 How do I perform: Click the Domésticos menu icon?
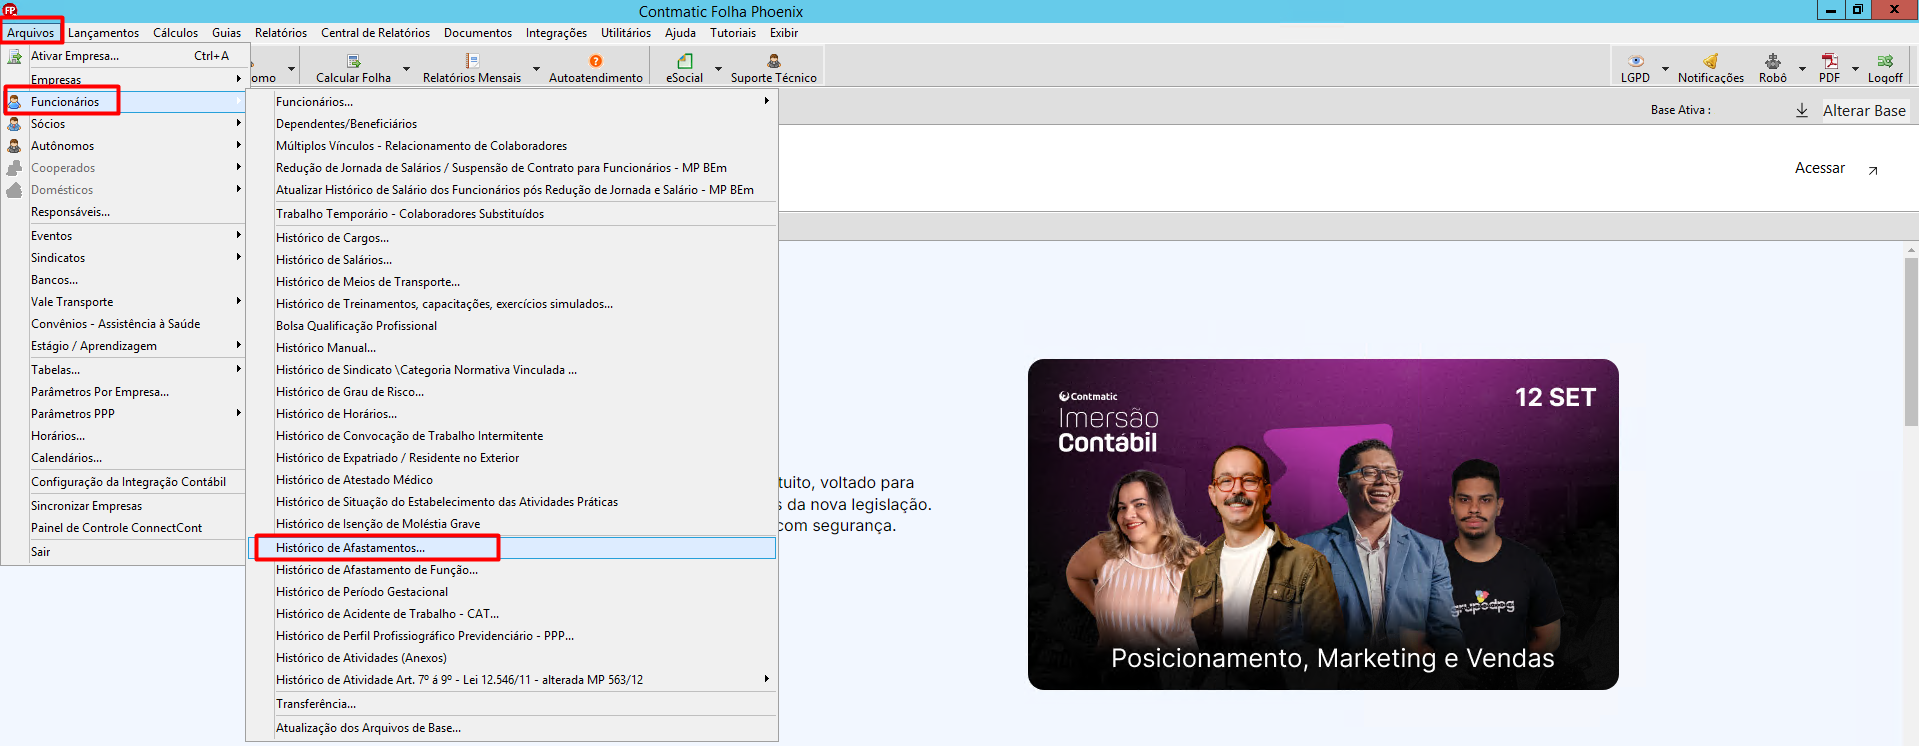[x=14, y=190]
